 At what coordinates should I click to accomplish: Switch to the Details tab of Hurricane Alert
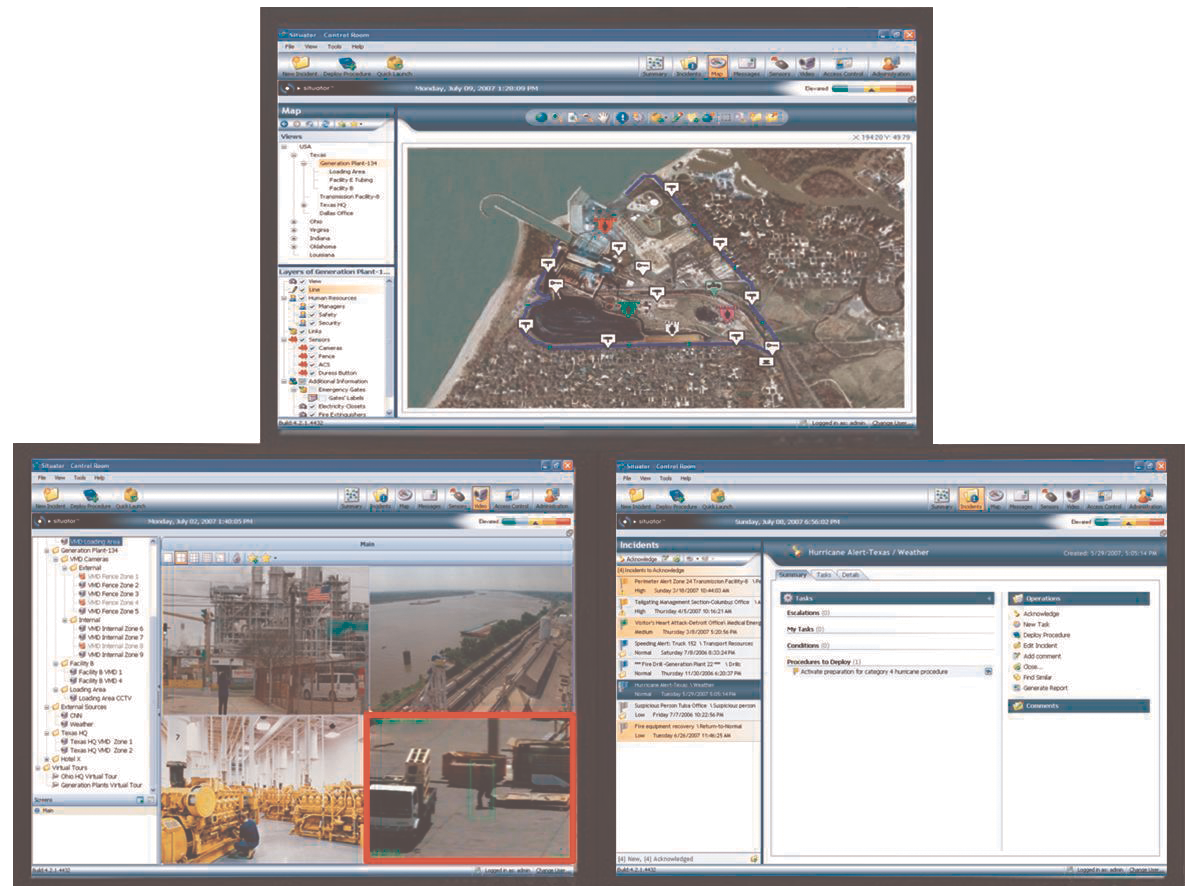point(851,575)
